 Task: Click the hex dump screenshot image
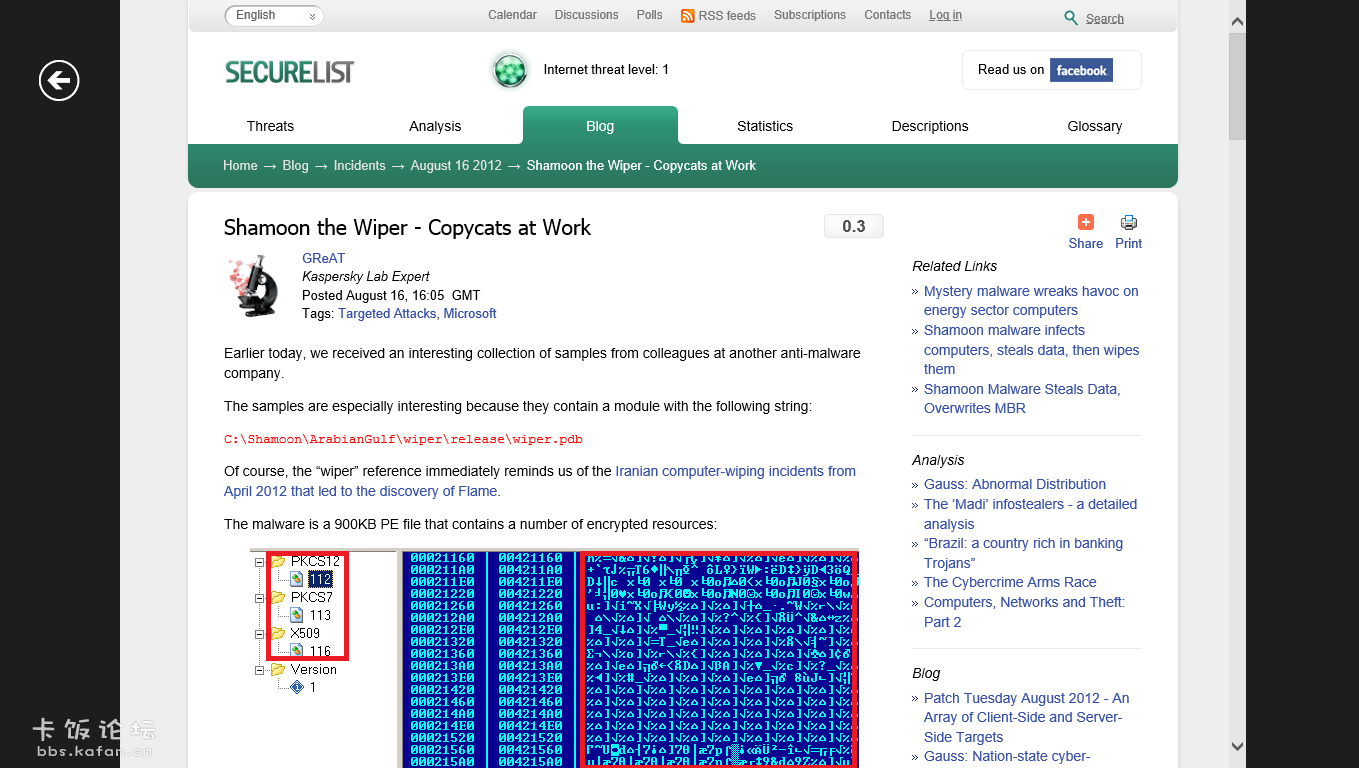point(554,658)
